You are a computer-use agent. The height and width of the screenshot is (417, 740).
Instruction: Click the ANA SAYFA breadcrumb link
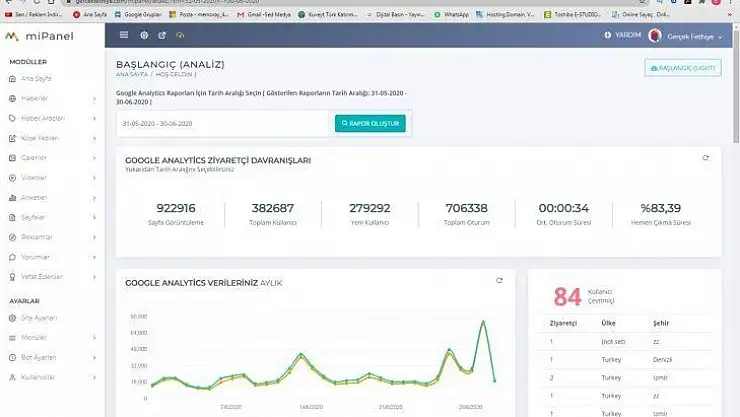coord(132,74)
